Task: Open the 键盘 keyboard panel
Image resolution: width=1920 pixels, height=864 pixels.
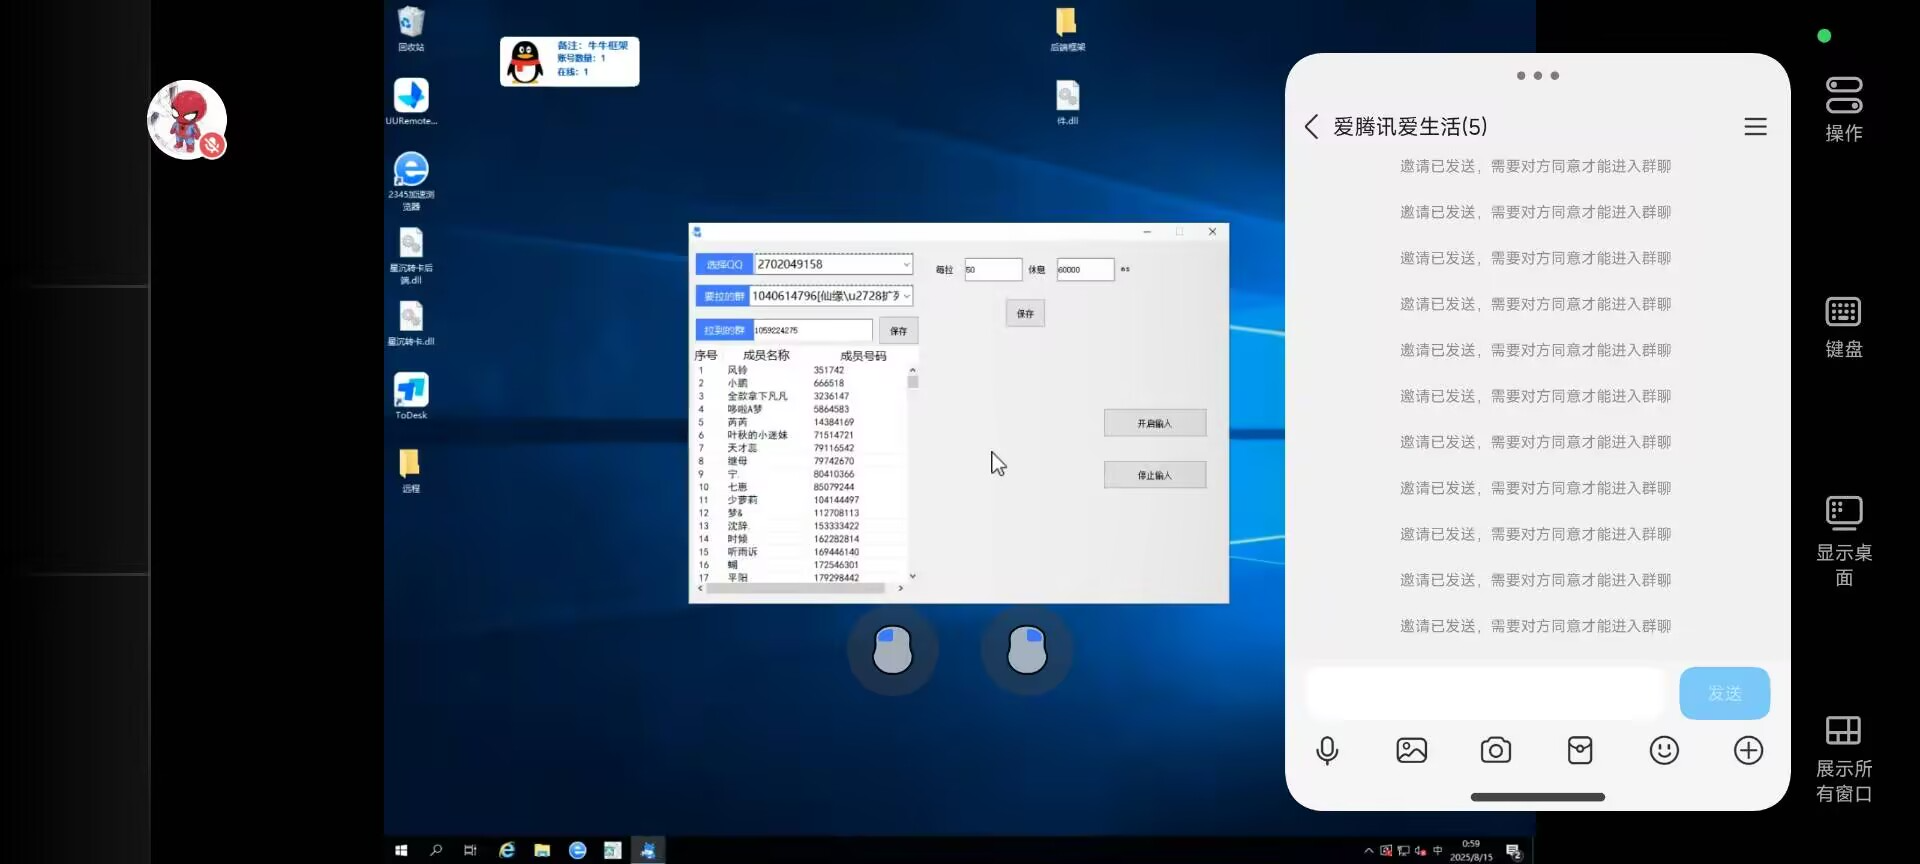Action: [1843, 326]
